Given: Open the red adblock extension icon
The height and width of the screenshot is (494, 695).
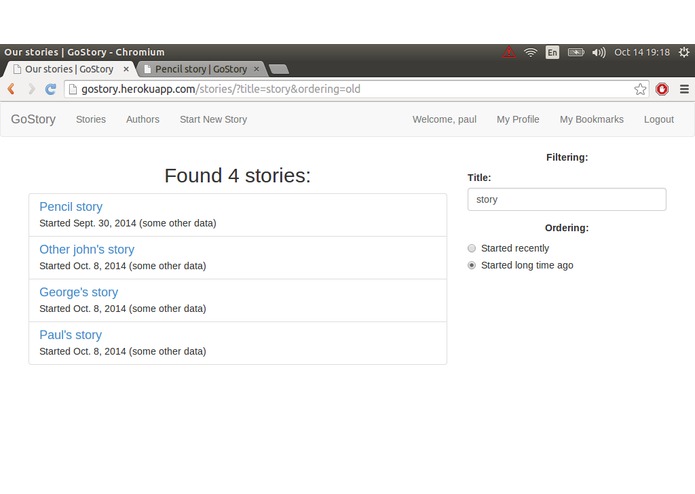Looking at the screenshot, I should coord(662,89).
